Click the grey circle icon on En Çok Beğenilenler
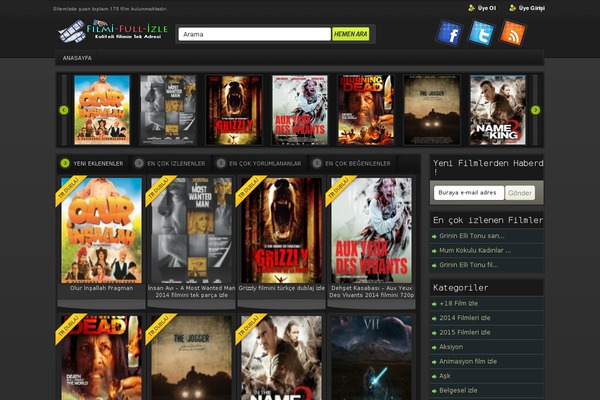This screenshot has height=400, width=600. pyautogui.click(x=317, y=163)
